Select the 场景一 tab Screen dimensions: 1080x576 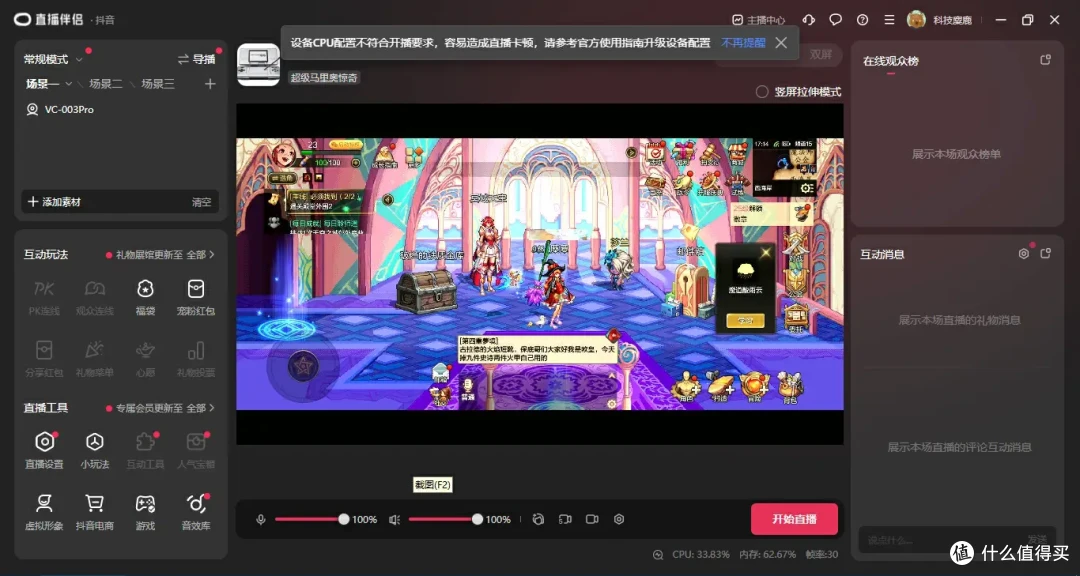pos(42,84)
